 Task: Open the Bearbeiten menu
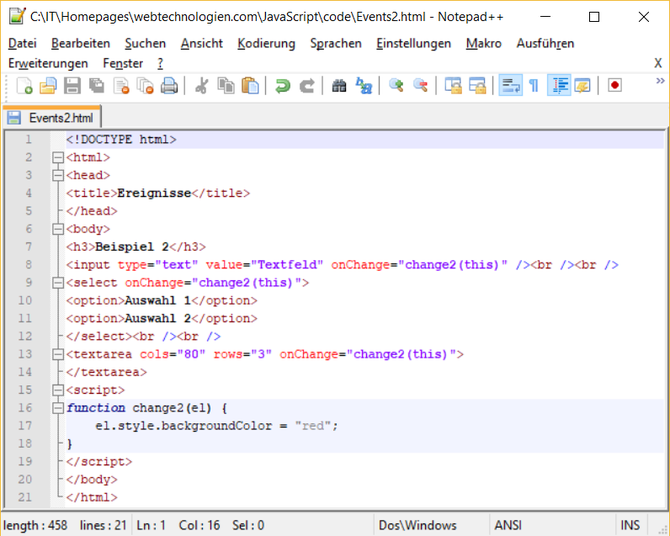pos(81,44)
